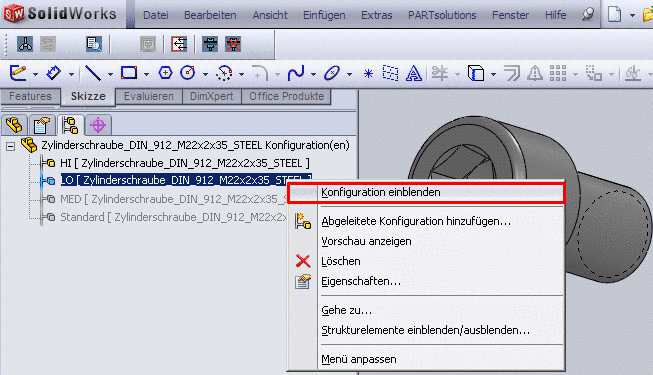Image resolution: width=653 pixels, height=375 pixels.
Task: Open the ConfigurationManager tab icon
Action: click(70, 125)
